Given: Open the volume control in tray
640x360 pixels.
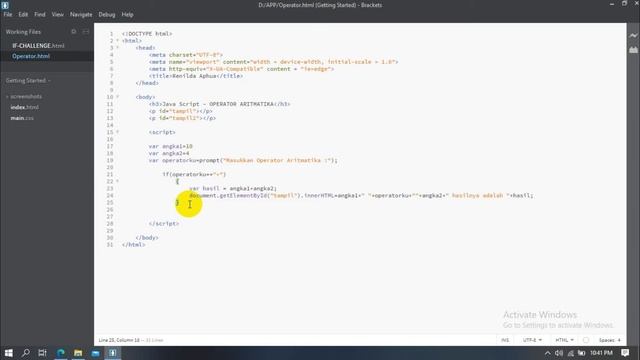Looking at the screenshot, I should tap(559, 353).
